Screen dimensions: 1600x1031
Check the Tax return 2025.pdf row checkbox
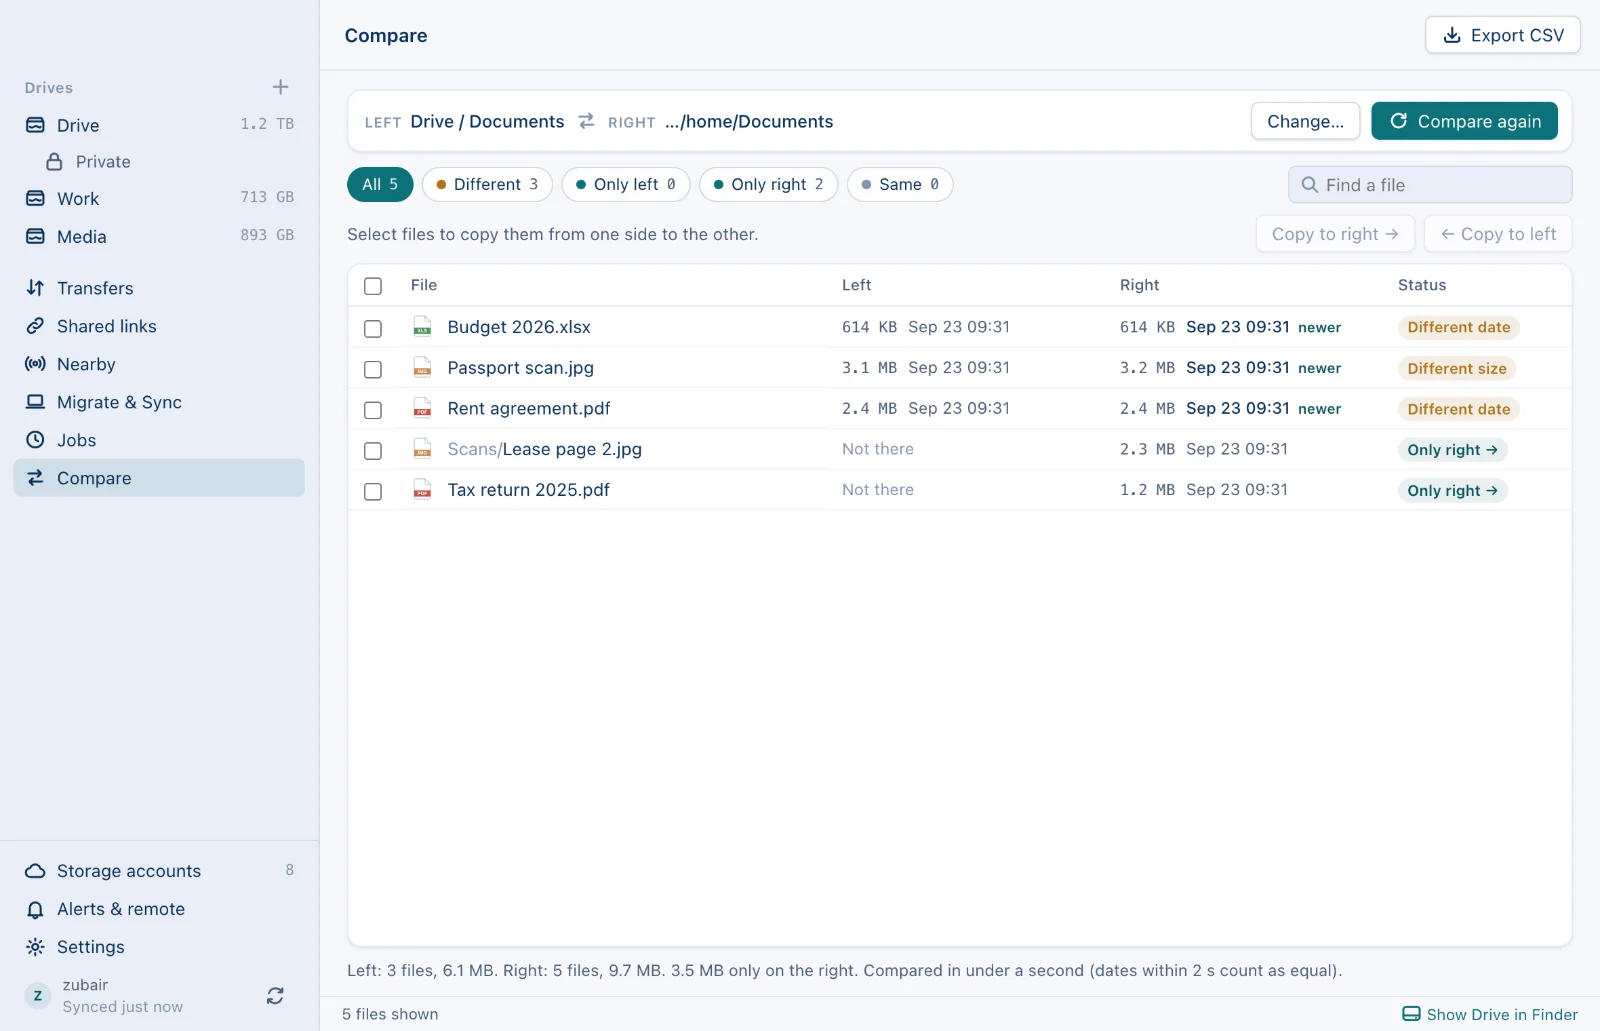pos(373,491)
